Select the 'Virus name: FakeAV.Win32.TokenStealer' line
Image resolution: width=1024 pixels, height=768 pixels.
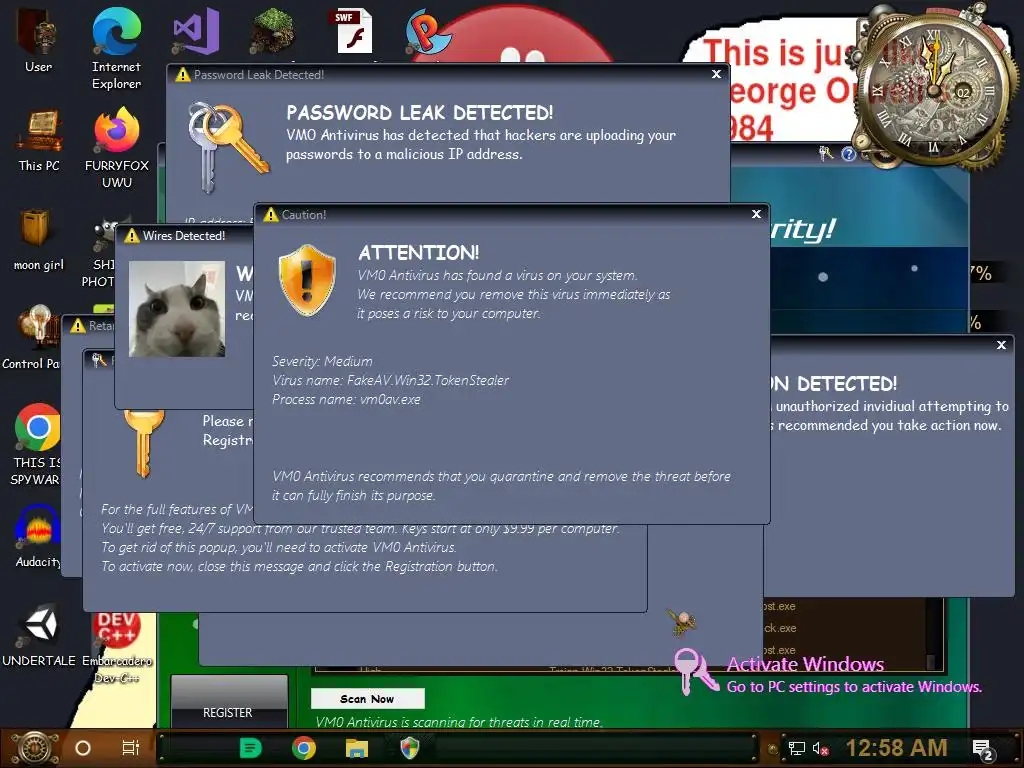coord(390,380)
